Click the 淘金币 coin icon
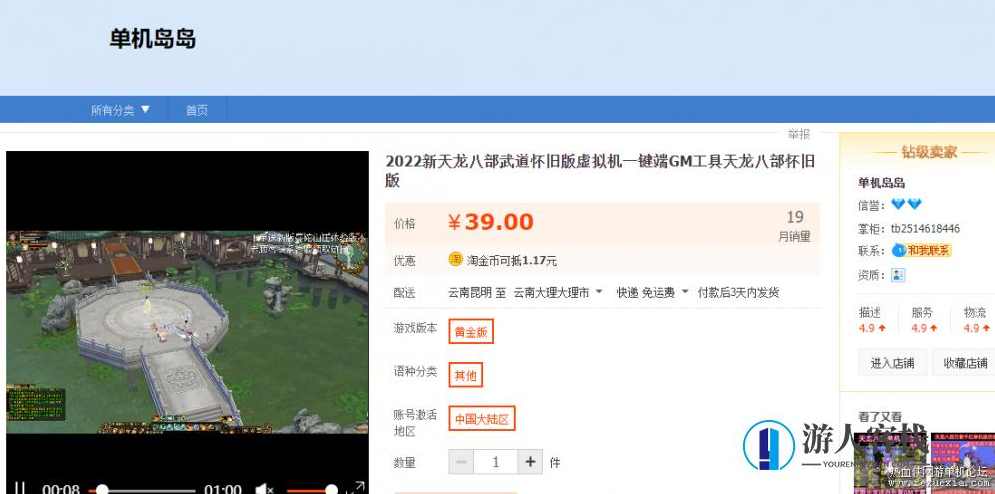Image resolution: width=995 pixels, height=494 pixels. [x=456, y=259]
